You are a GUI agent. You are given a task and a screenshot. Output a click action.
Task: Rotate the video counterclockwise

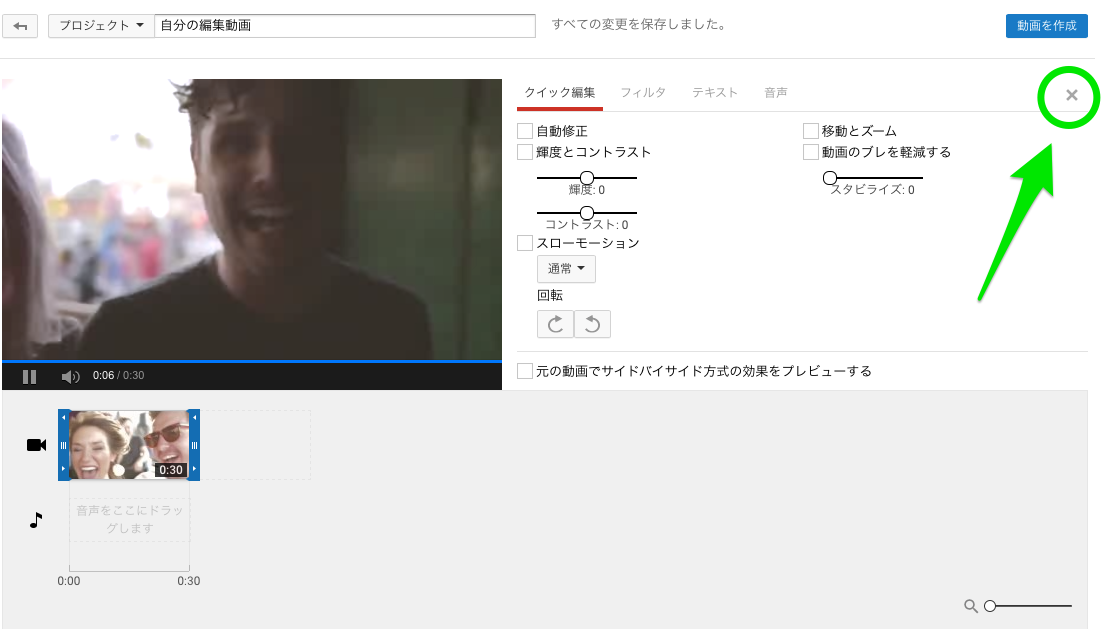(x=593, y=324)
